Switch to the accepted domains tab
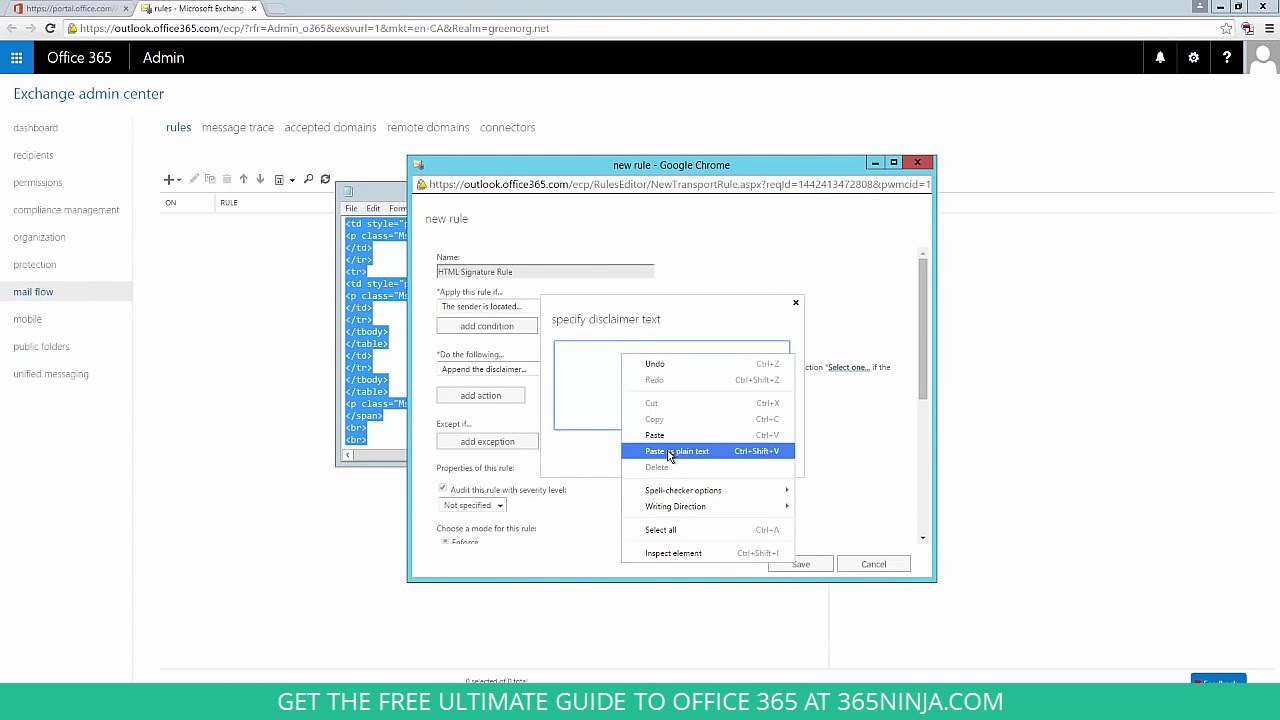Screen dimensions: 1280x720 pyautogui.click(x=330, y=127)
